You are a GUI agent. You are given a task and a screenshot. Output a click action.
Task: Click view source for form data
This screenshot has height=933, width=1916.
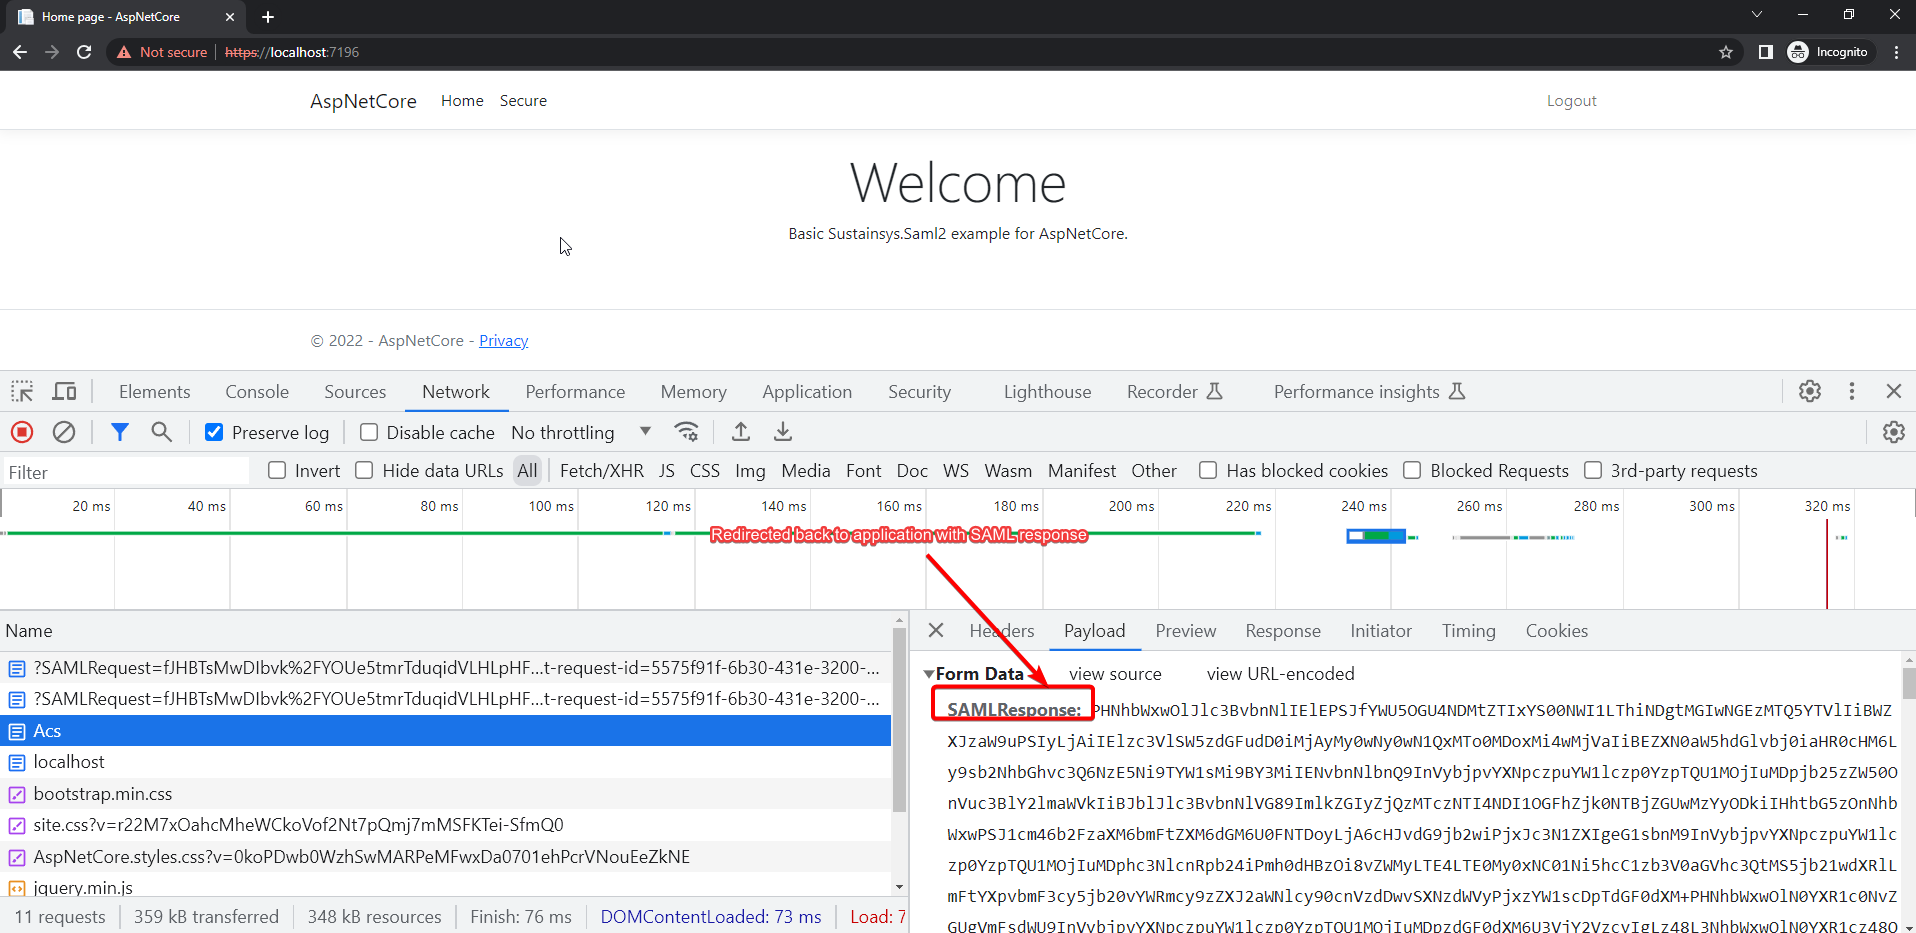point(1115,674)
